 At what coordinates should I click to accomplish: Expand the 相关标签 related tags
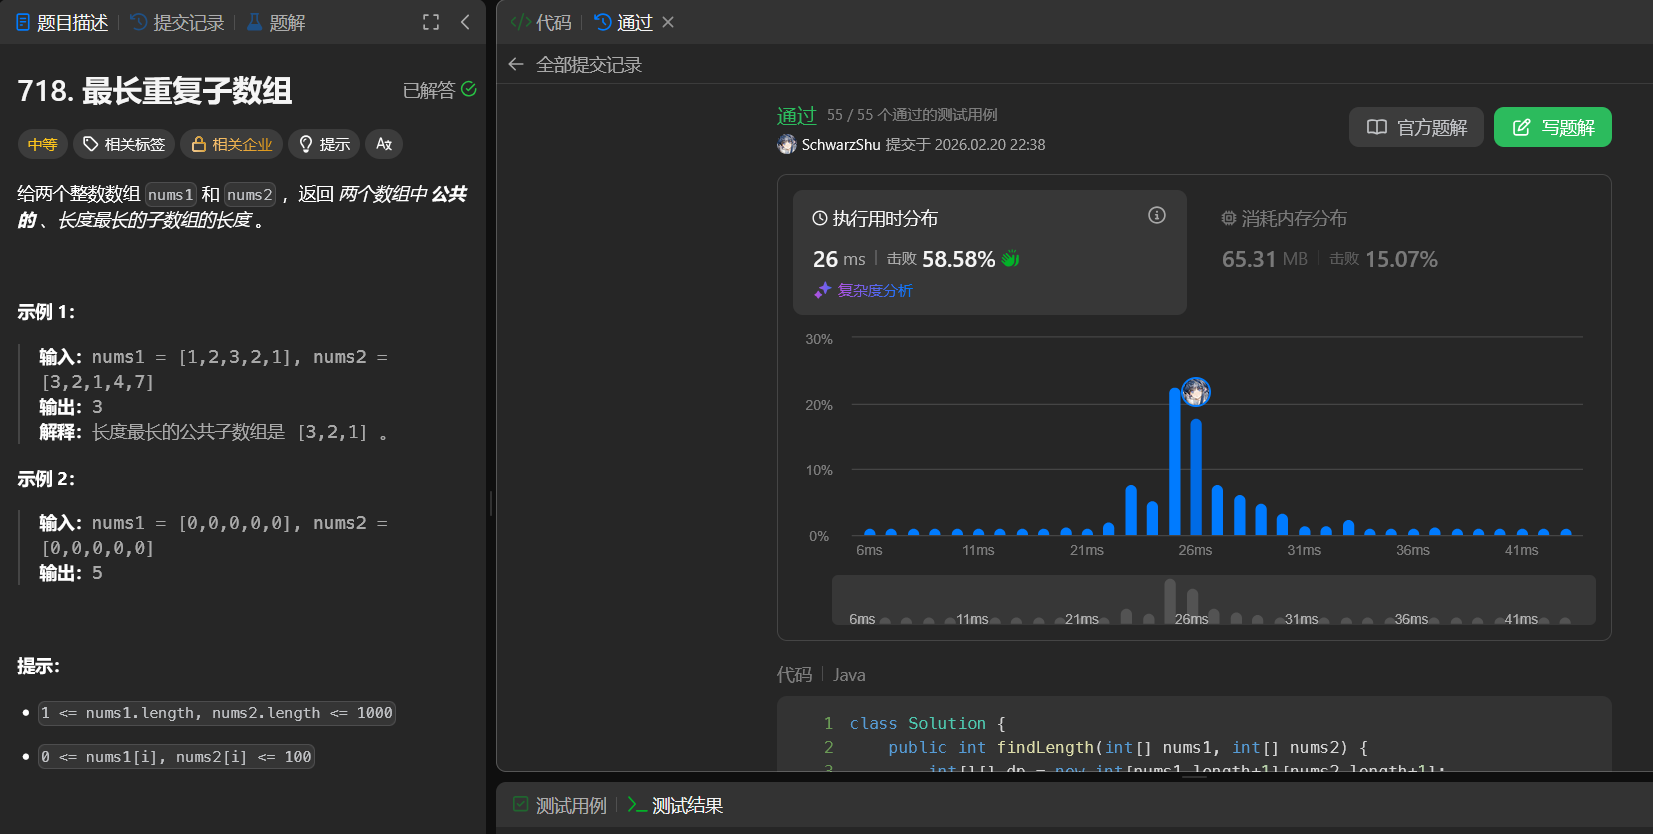(x=124, y=144)
